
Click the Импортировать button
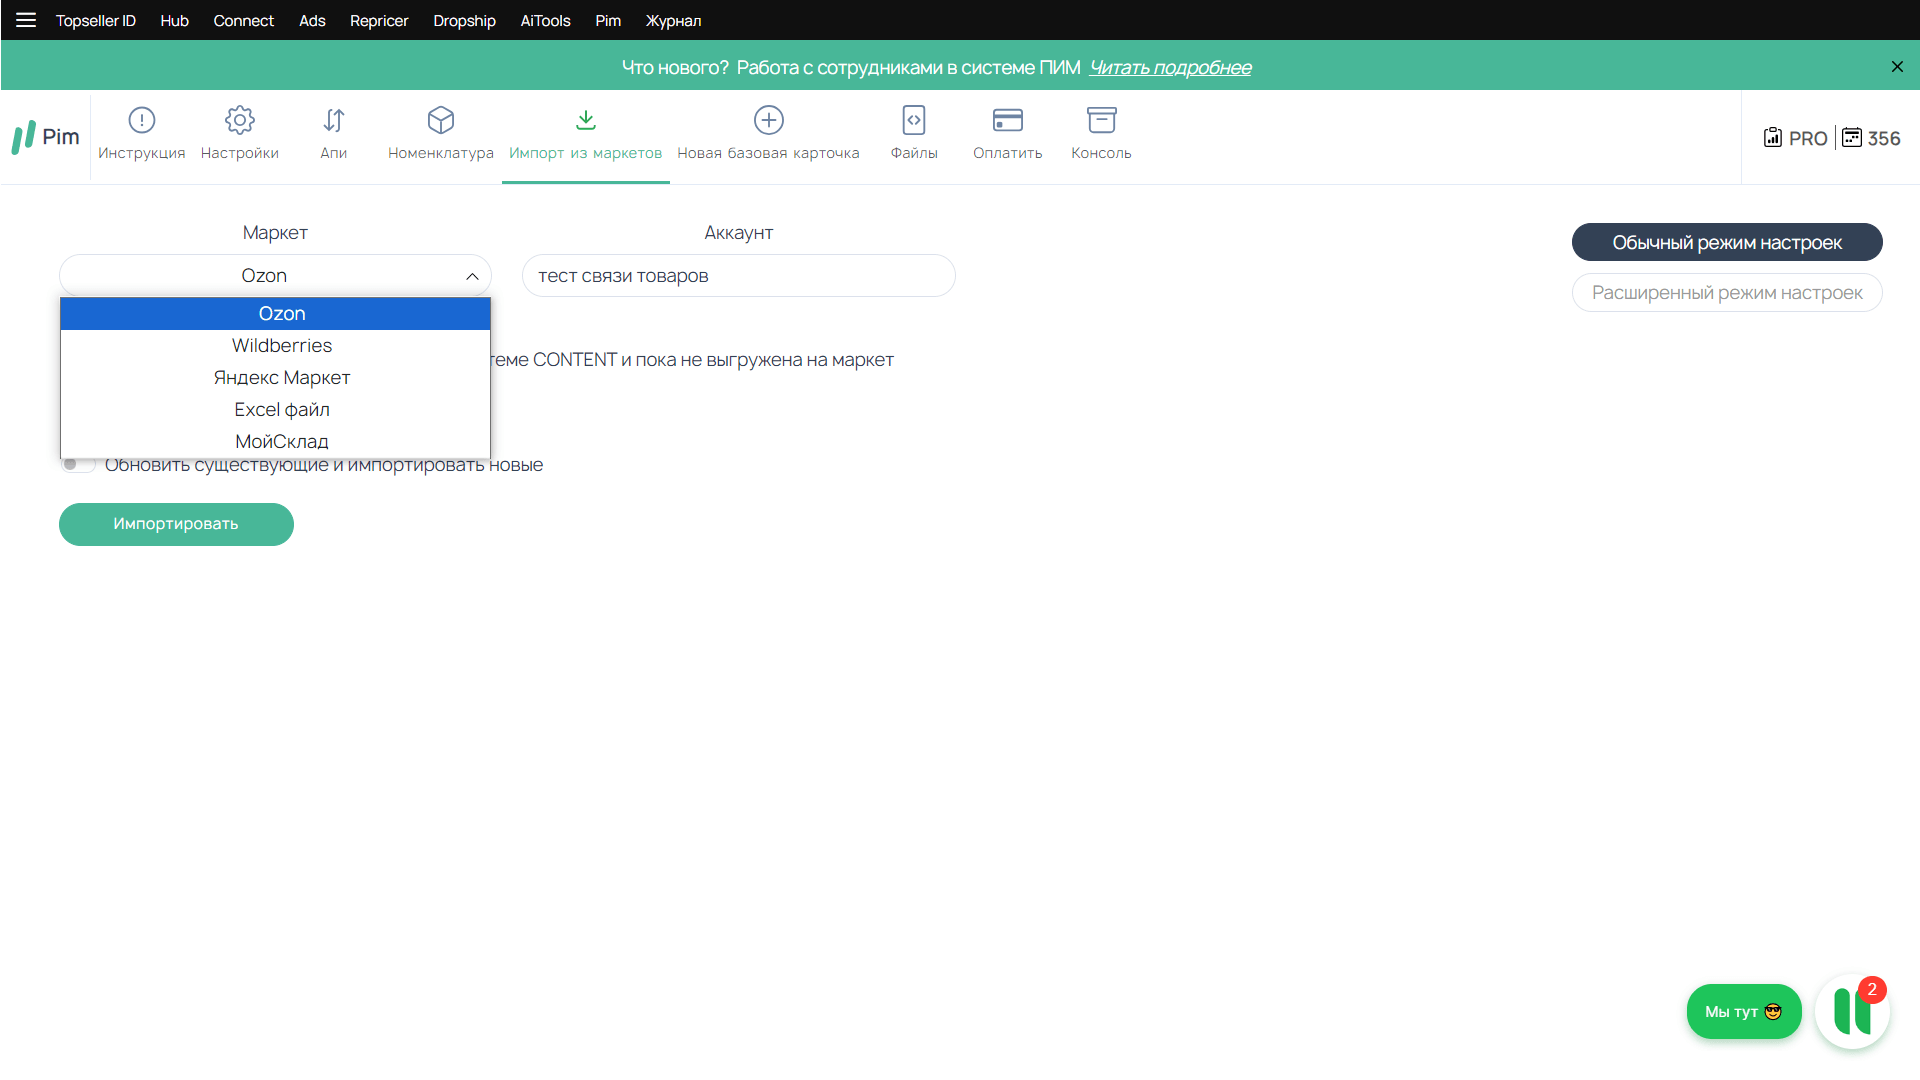[x=176, y=524]
